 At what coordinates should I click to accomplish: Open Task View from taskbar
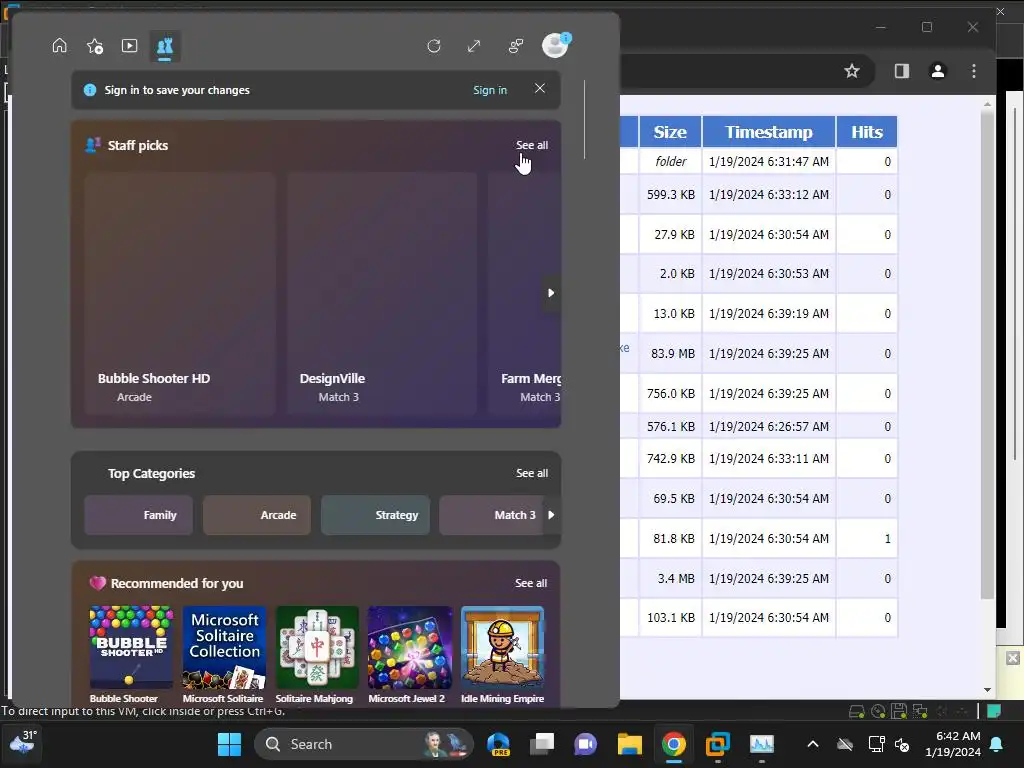pyautogui.click(x=542, y=744)
